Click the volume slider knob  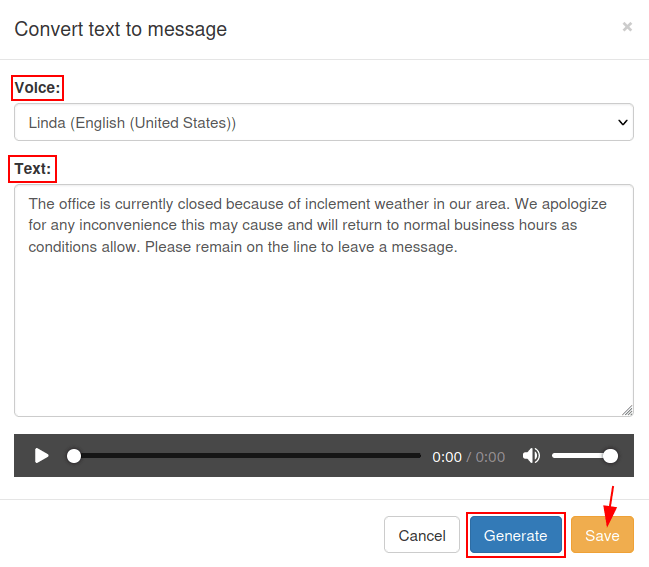610,456
